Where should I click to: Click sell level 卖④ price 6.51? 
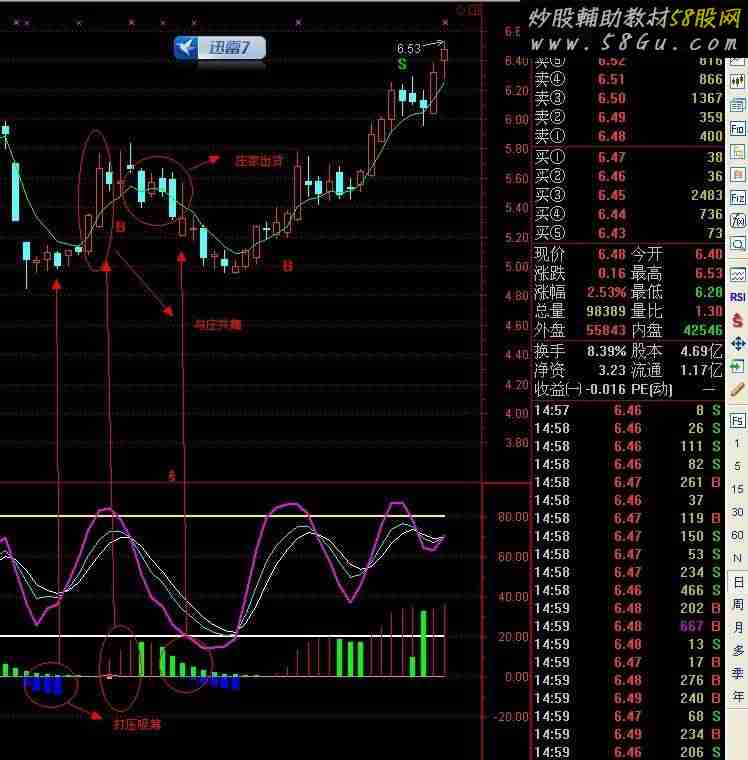(x=611, y=79)
